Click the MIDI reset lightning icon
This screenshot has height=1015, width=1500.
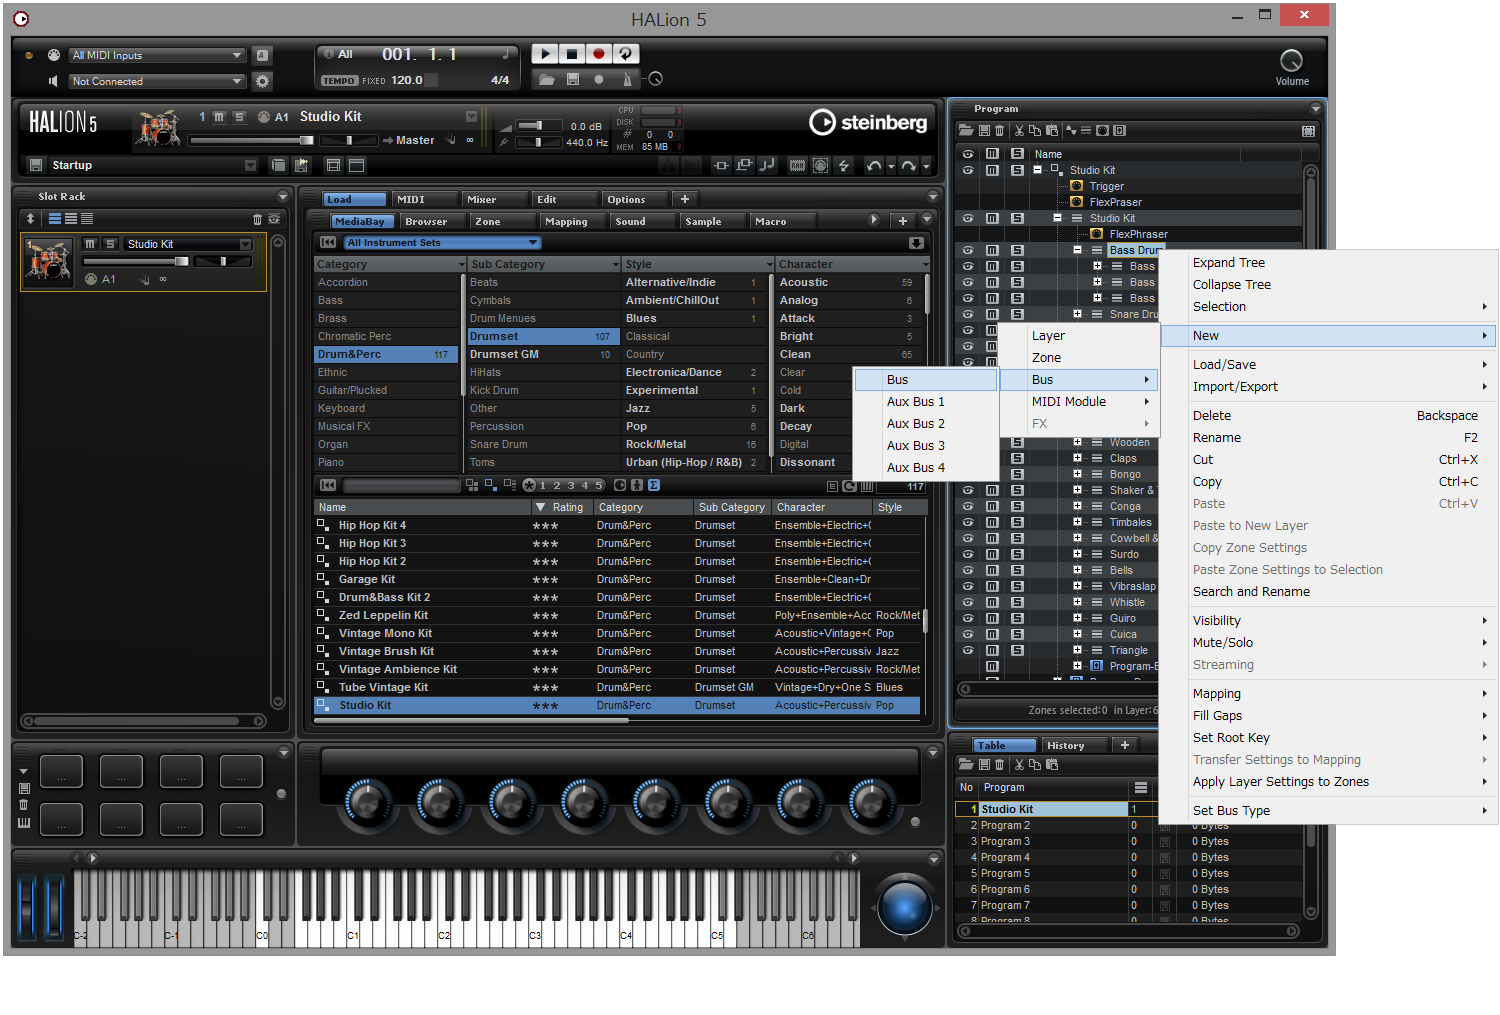coord(844,165)
